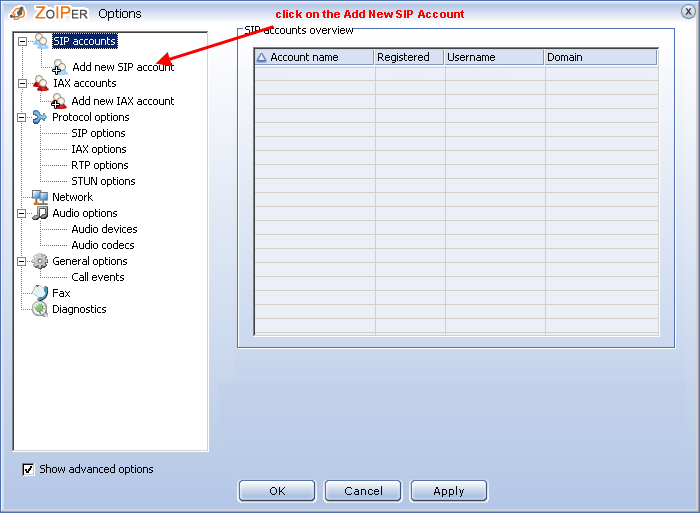
Task: Open Add new SIP account entry
Action: click(x=123, y=67)
